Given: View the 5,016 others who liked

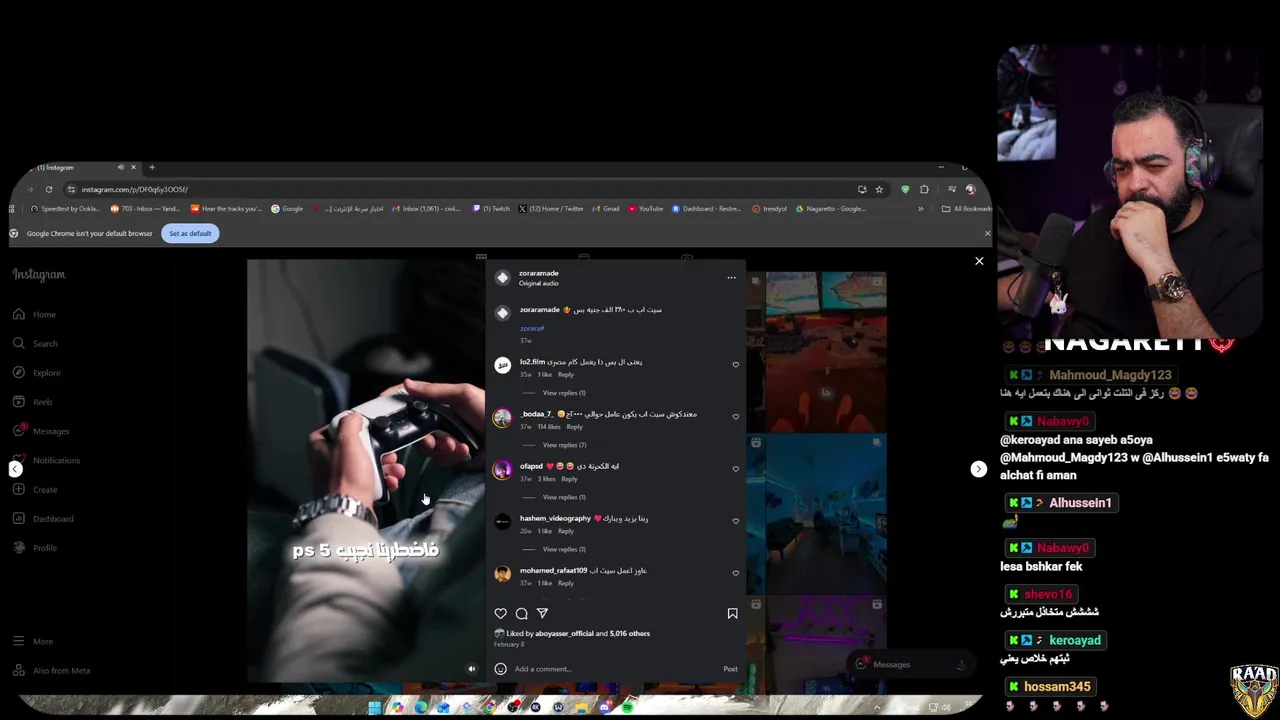Looking at the screenshot, I should (x=630, y=634).
